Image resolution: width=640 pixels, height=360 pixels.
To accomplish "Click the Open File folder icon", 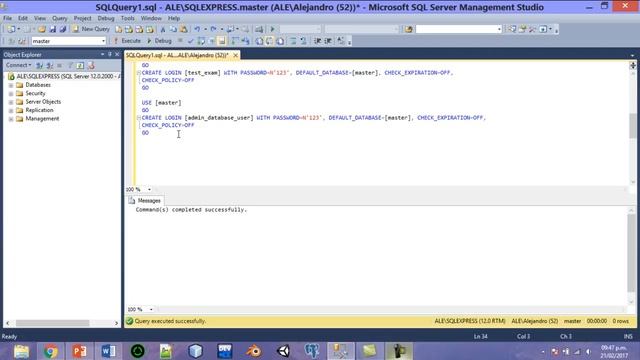I will [x=42, y=29].
